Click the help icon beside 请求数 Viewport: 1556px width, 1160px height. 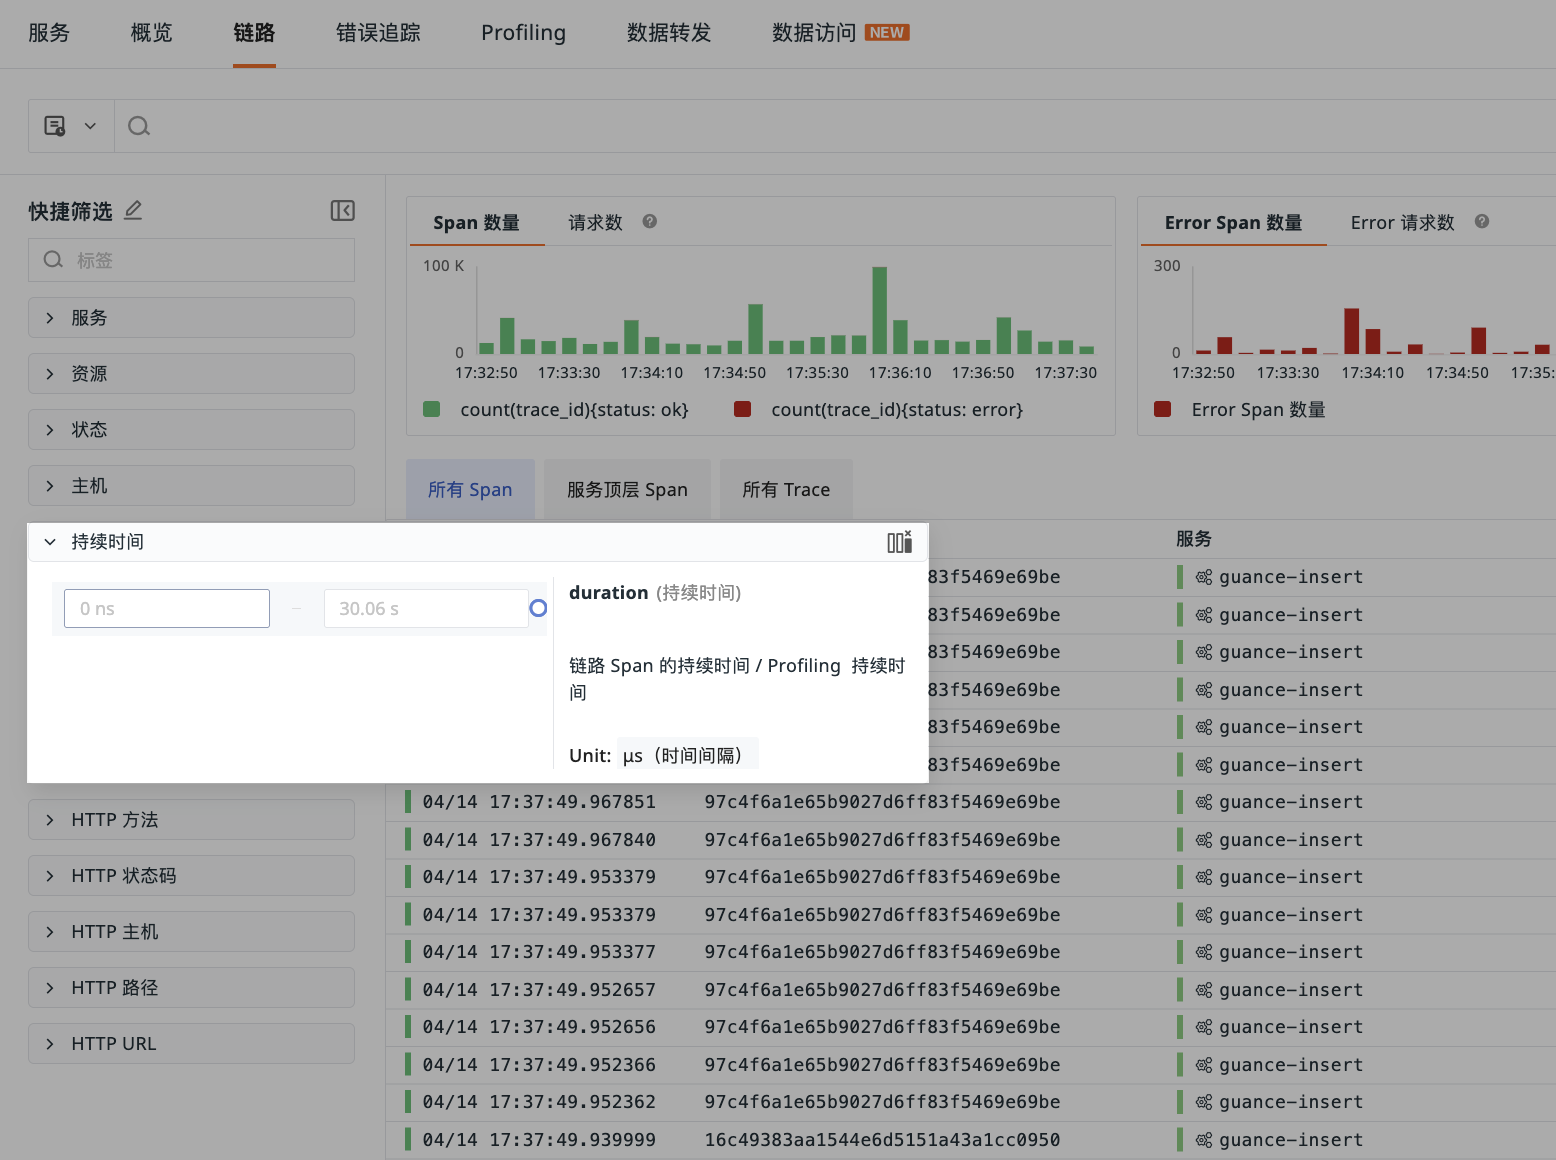(x=650, y=222)
